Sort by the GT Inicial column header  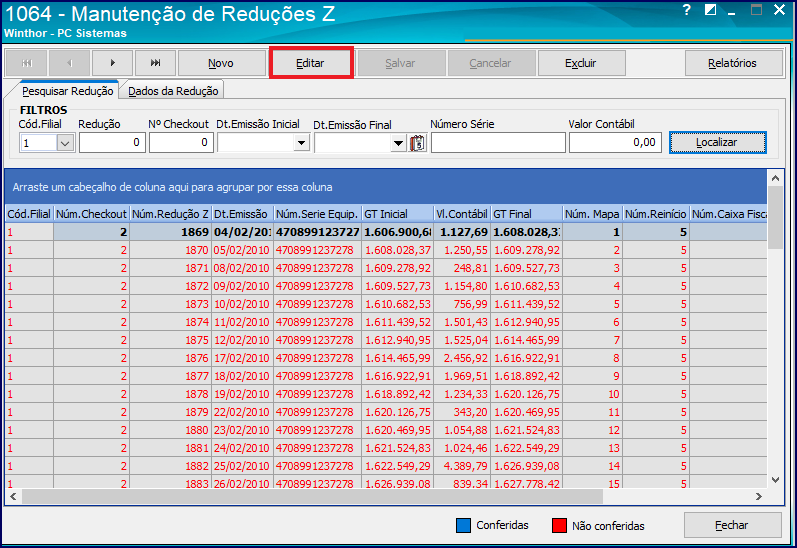point(397,214)
